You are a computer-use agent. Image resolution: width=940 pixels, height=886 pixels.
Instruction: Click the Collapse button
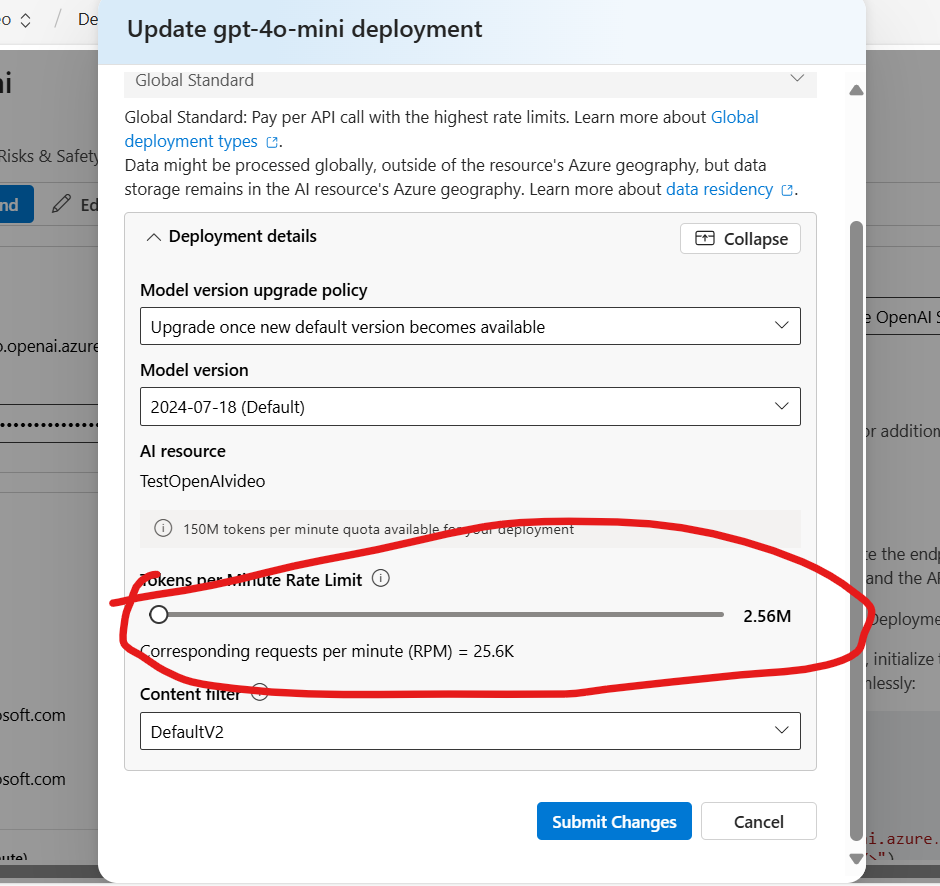(740, 239)
